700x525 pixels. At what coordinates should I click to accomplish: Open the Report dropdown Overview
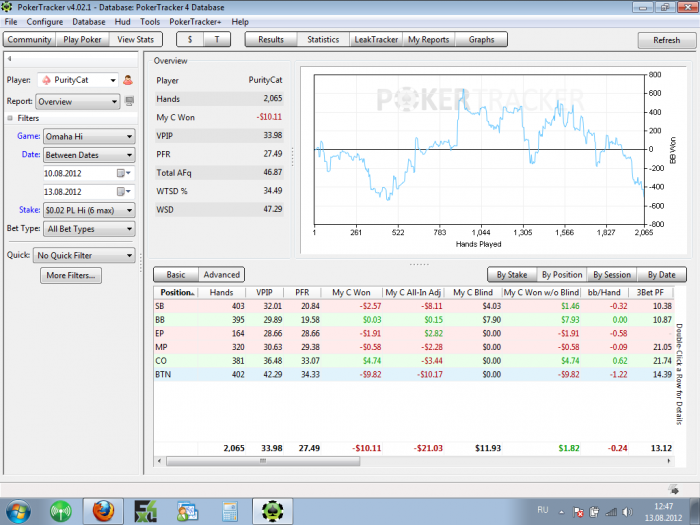pos(78,102)
